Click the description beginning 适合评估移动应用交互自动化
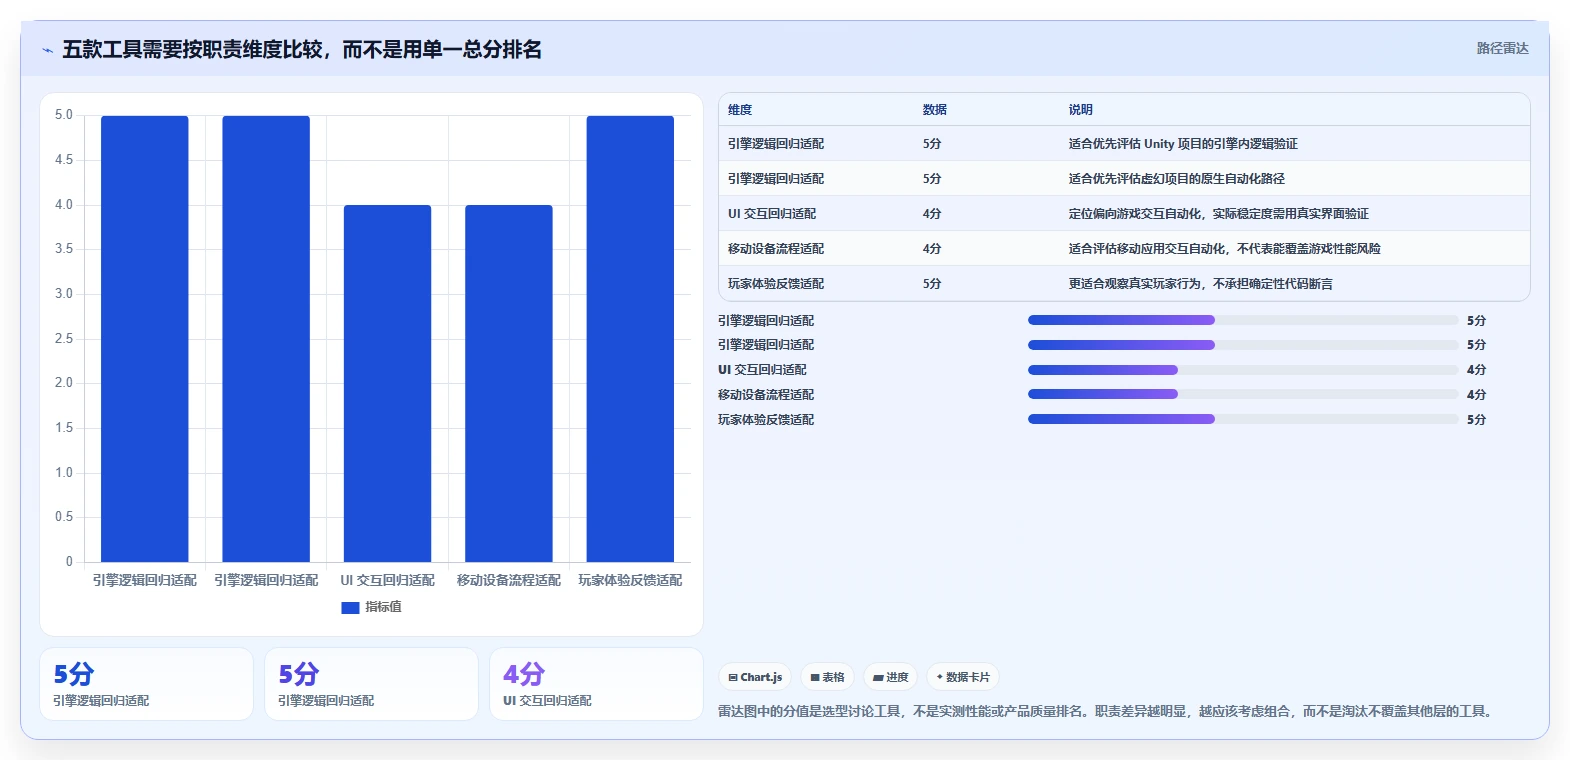This screenshot has height=760, width=1570. pos(1224,249)
